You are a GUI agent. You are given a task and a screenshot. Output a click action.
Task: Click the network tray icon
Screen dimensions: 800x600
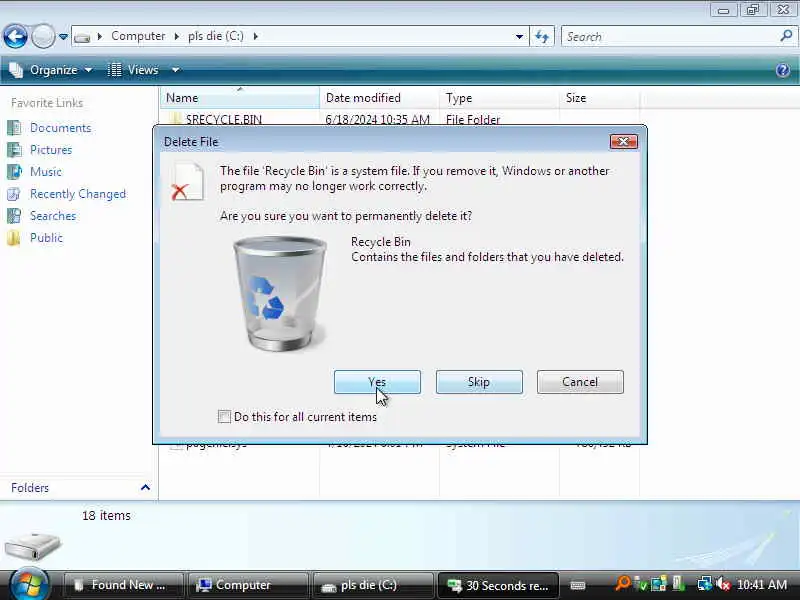705,584
